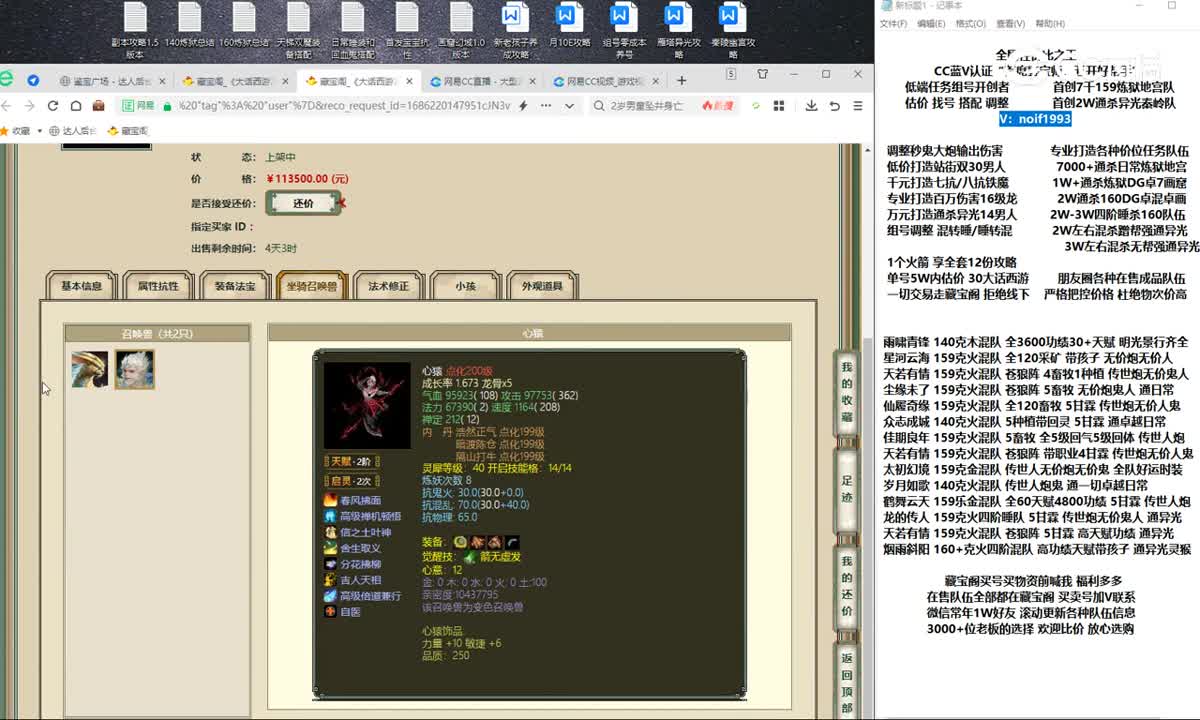Viewport: 1200px width, 720px height.
Task: Click the 箭无虚发 awakening skill icon
Action: pos(469,557)
